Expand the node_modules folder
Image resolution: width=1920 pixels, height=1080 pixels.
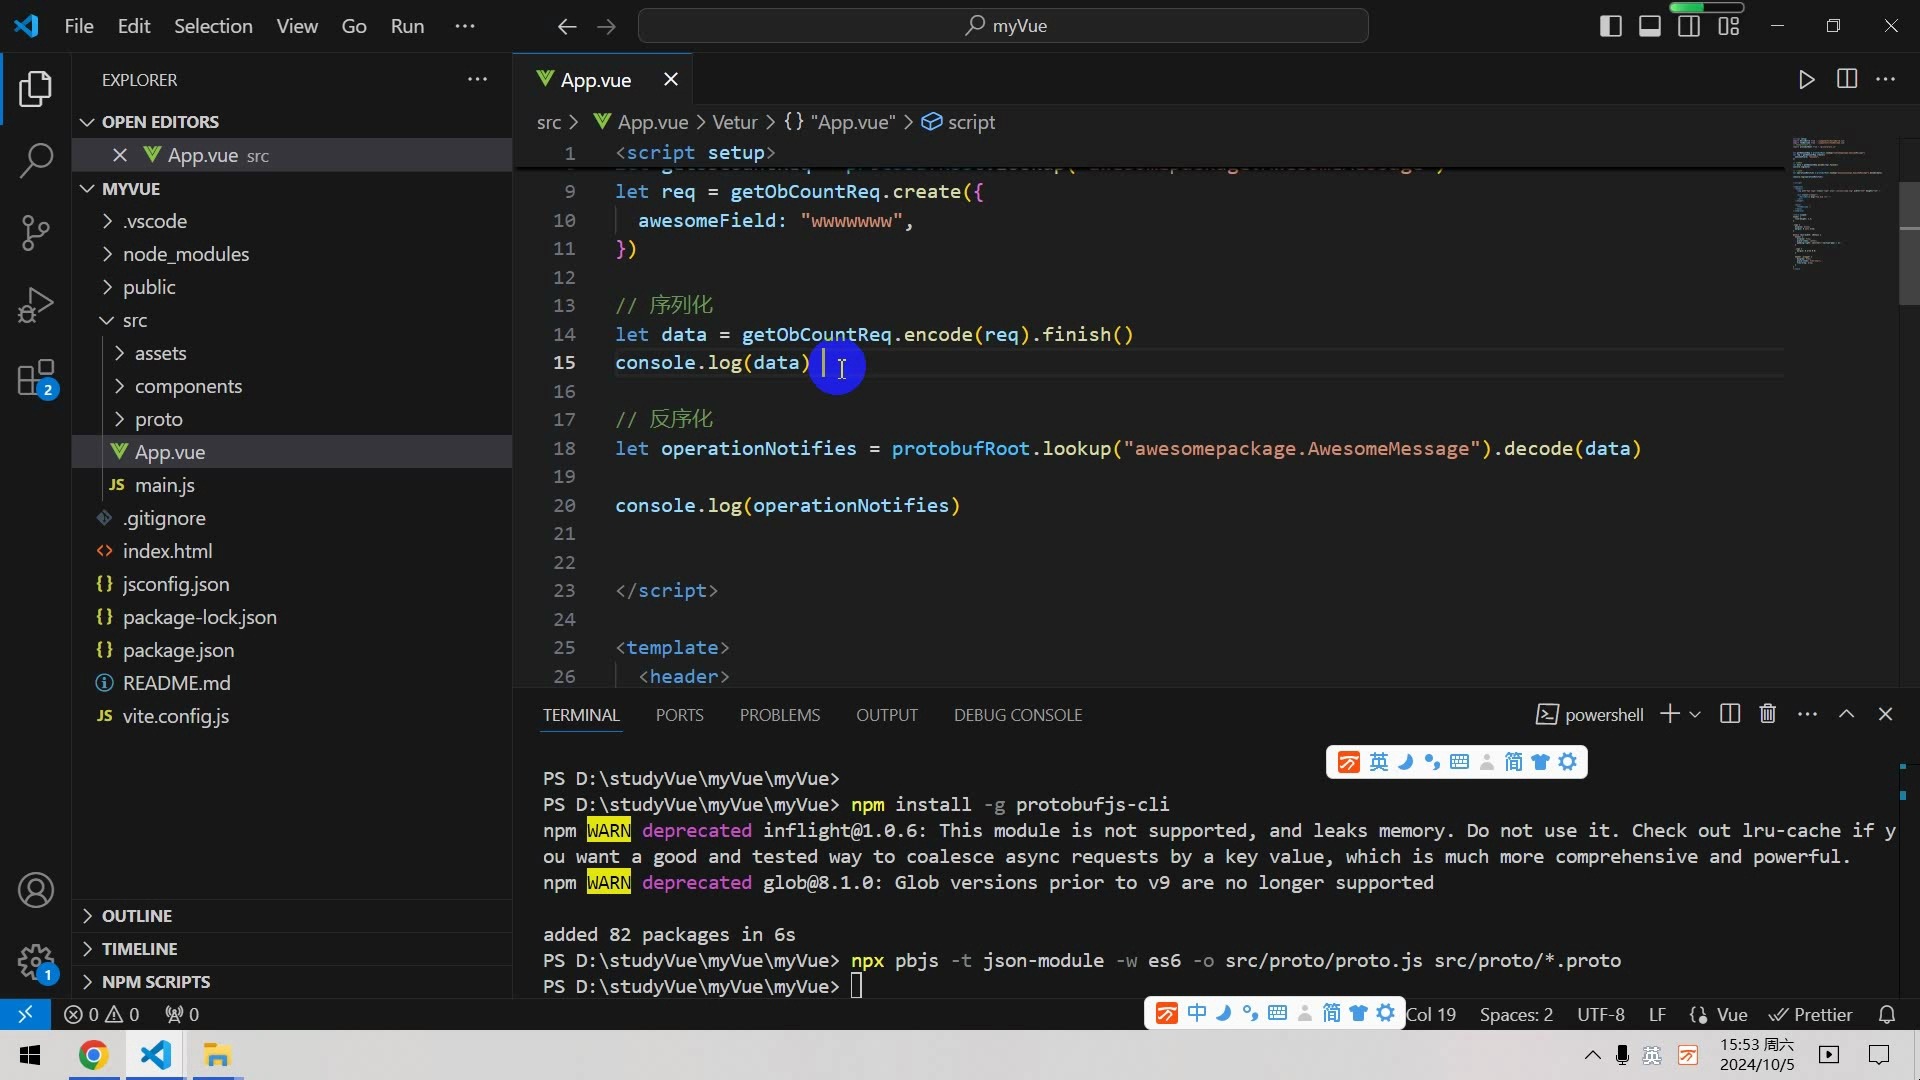(185, 254)
